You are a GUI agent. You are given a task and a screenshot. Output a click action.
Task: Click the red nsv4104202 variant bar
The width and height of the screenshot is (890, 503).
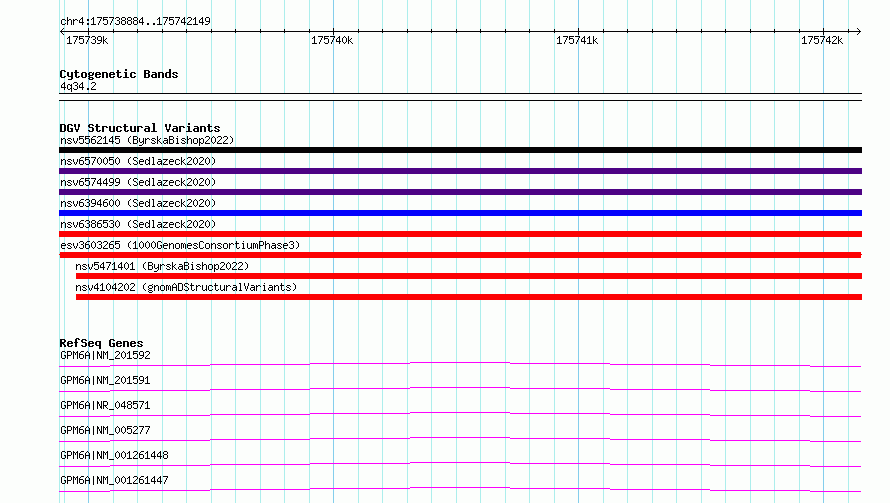[469, 297]
